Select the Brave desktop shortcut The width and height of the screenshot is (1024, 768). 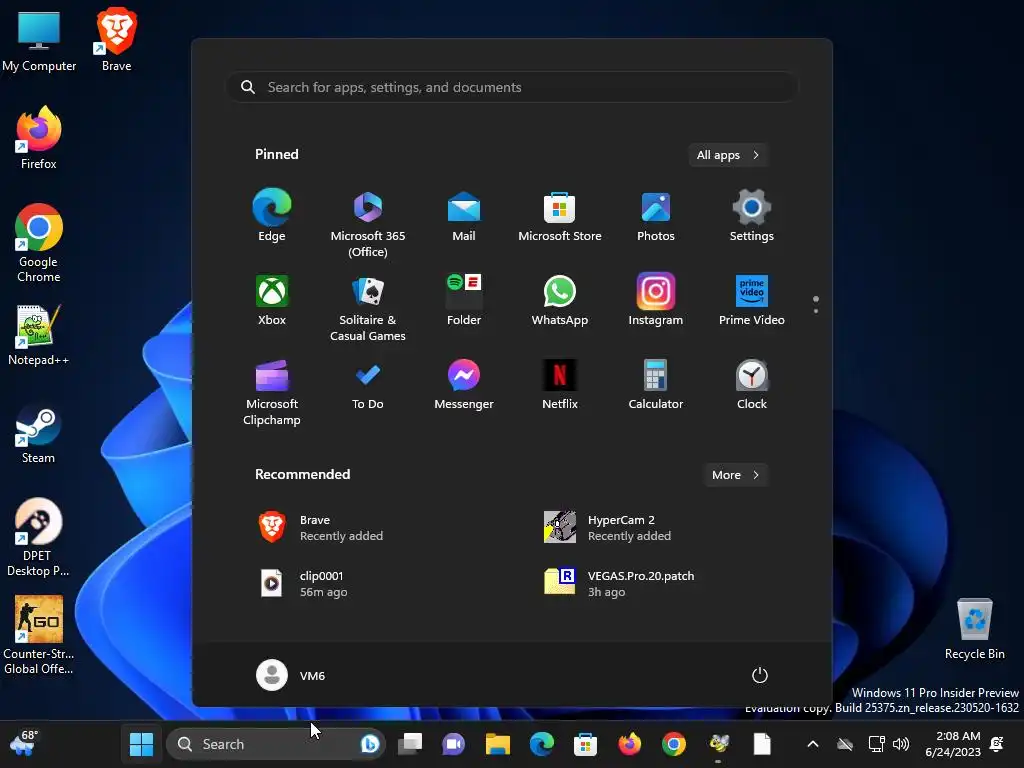pos(116,39)
